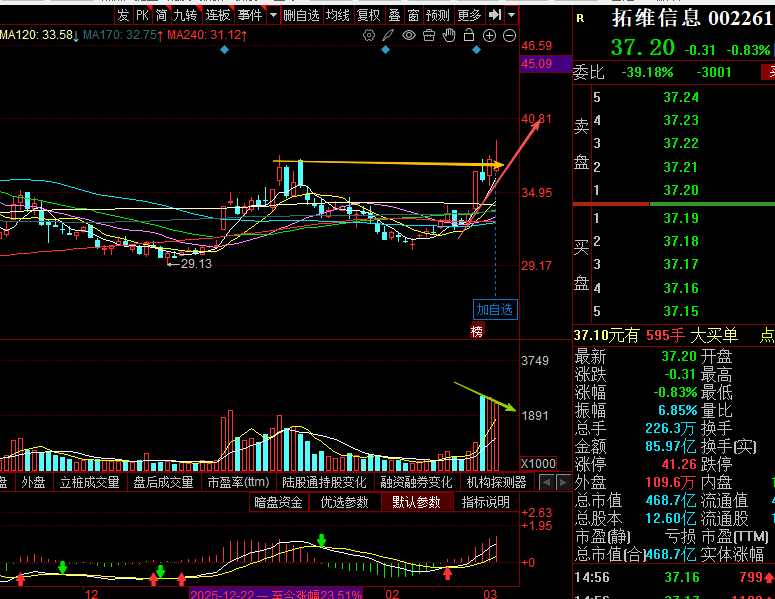The width and height of the screenshot is (775, 599).
Task: Select the 优选参数 option
Action: pos(344,502)
